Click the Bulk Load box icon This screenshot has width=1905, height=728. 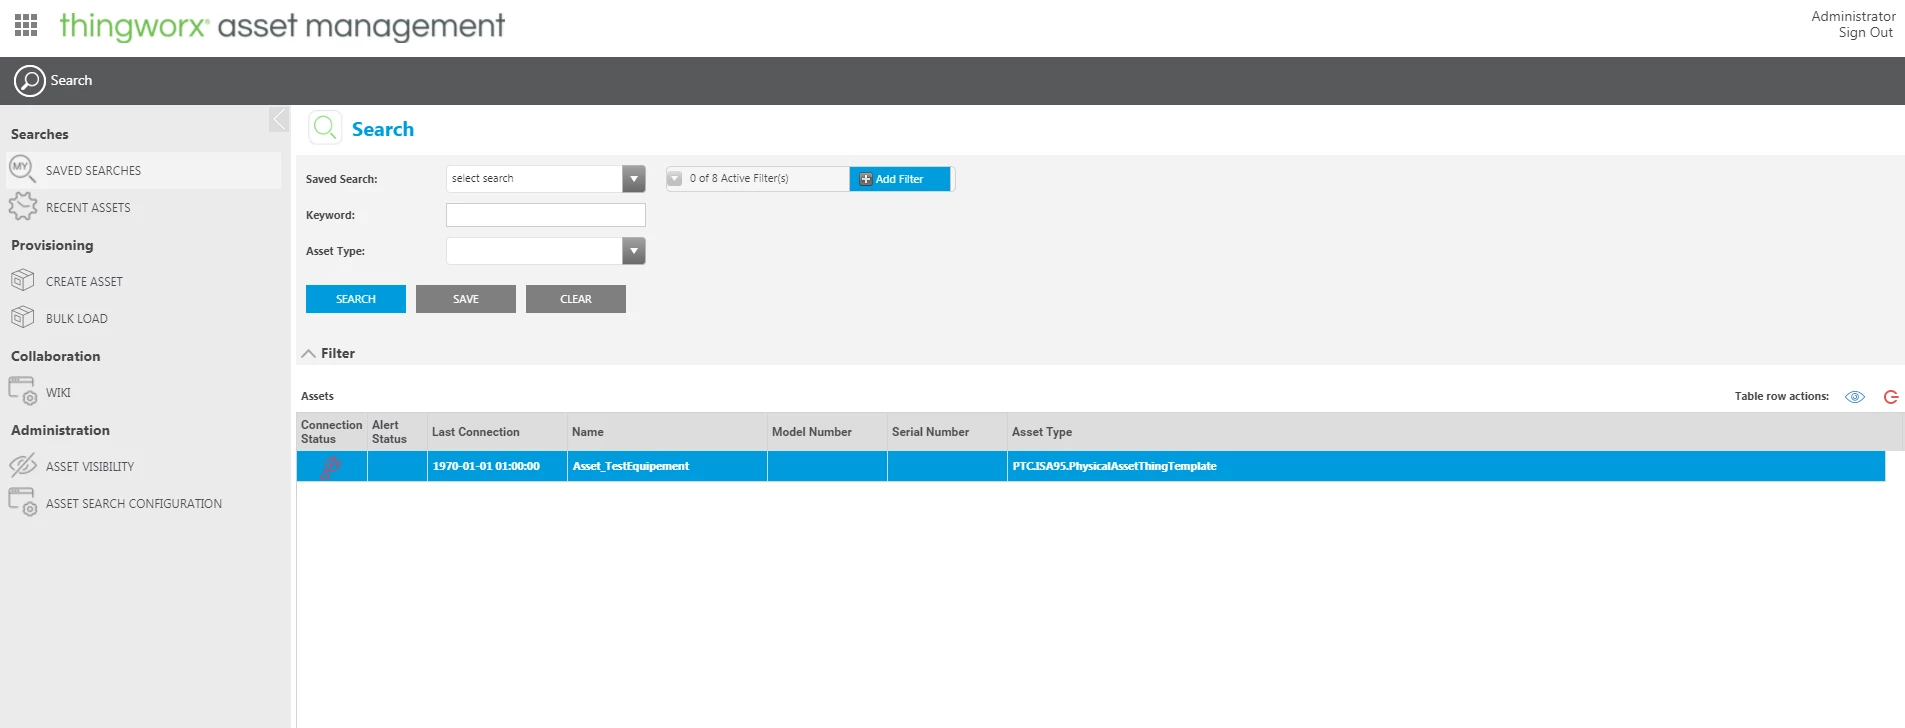point(22,318)
